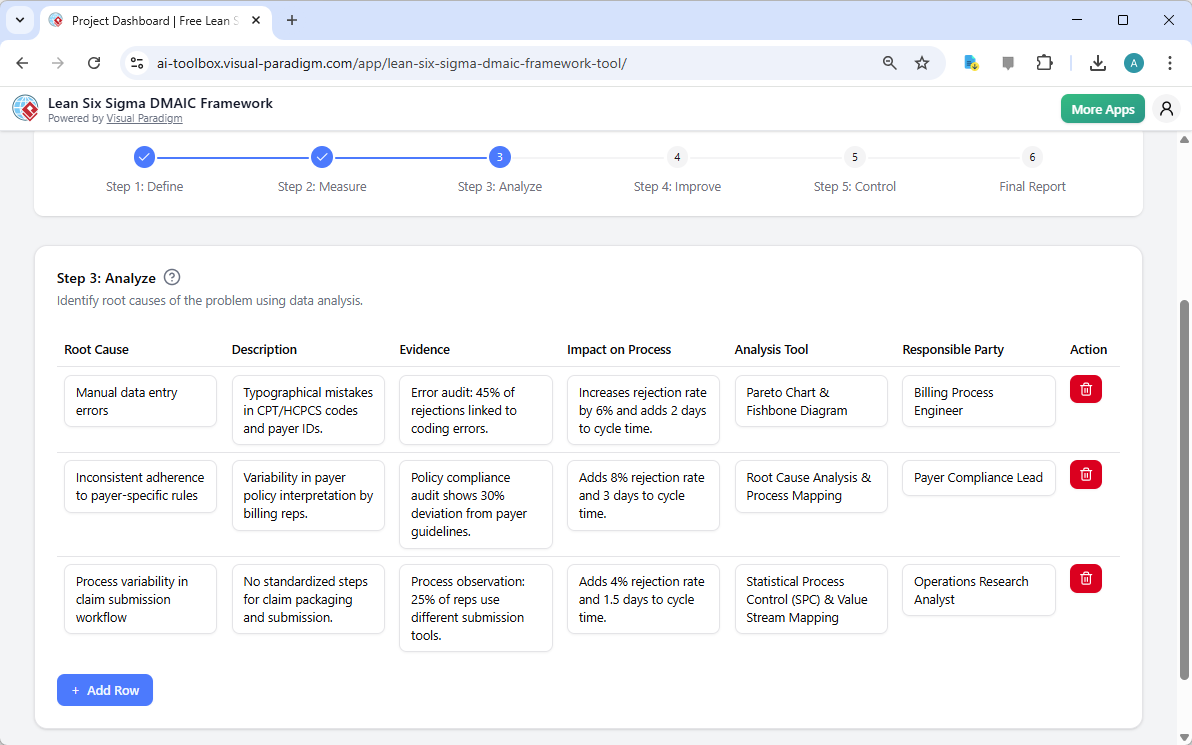The height and width of the screenshot is (745, 1192).
Task: Delete the Process variability row
Action: tap(1085, 578)
